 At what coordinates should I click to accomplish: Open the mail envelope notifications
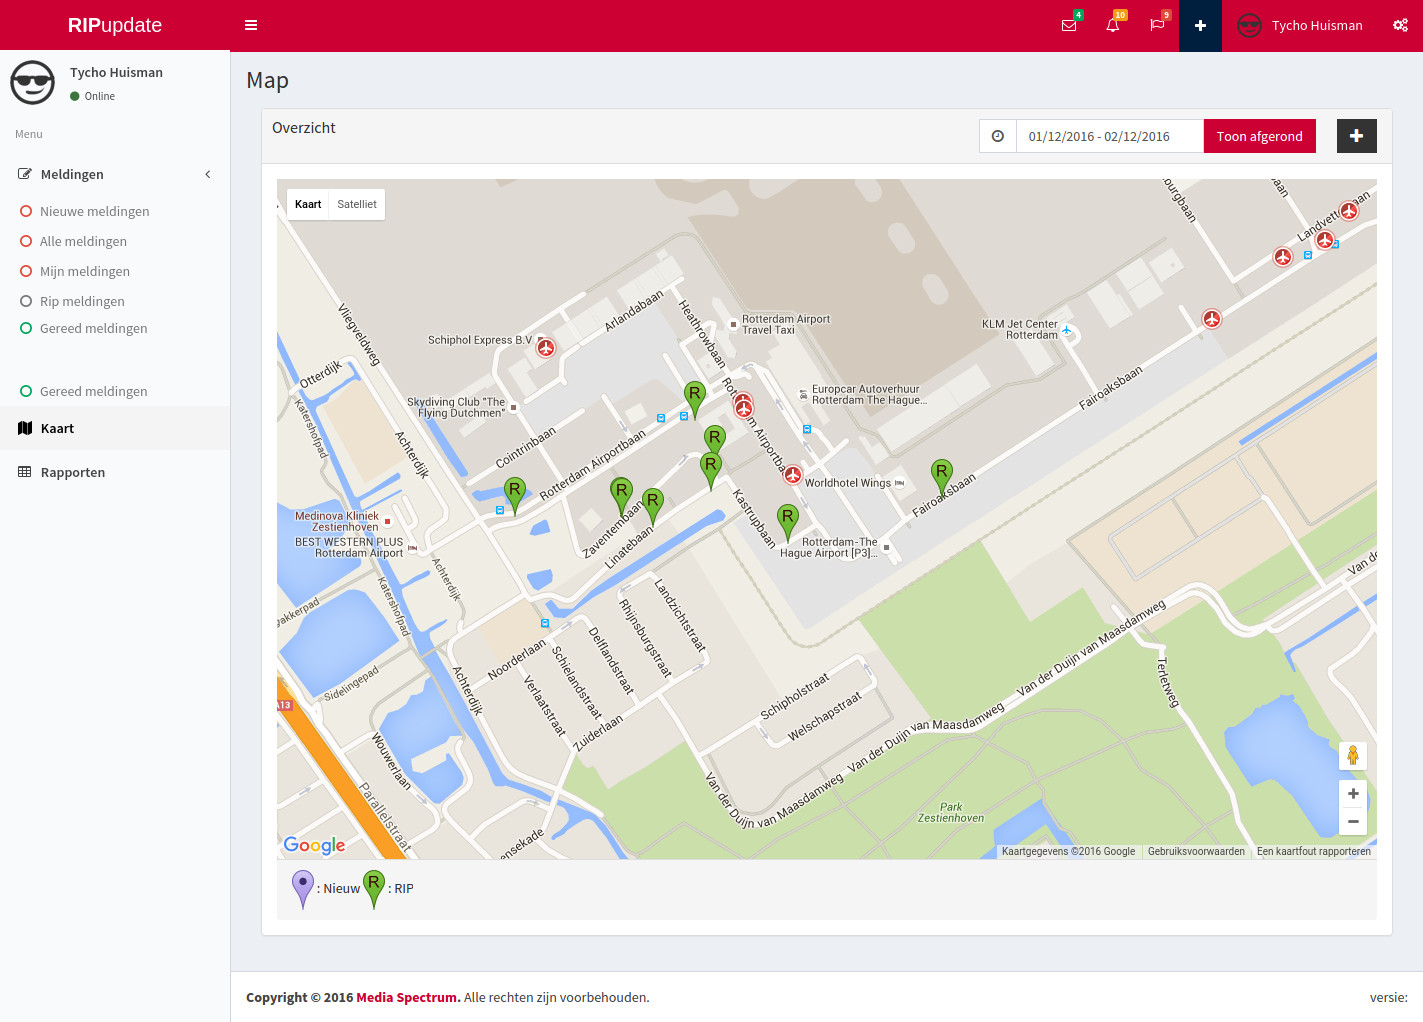point(1069,25)
